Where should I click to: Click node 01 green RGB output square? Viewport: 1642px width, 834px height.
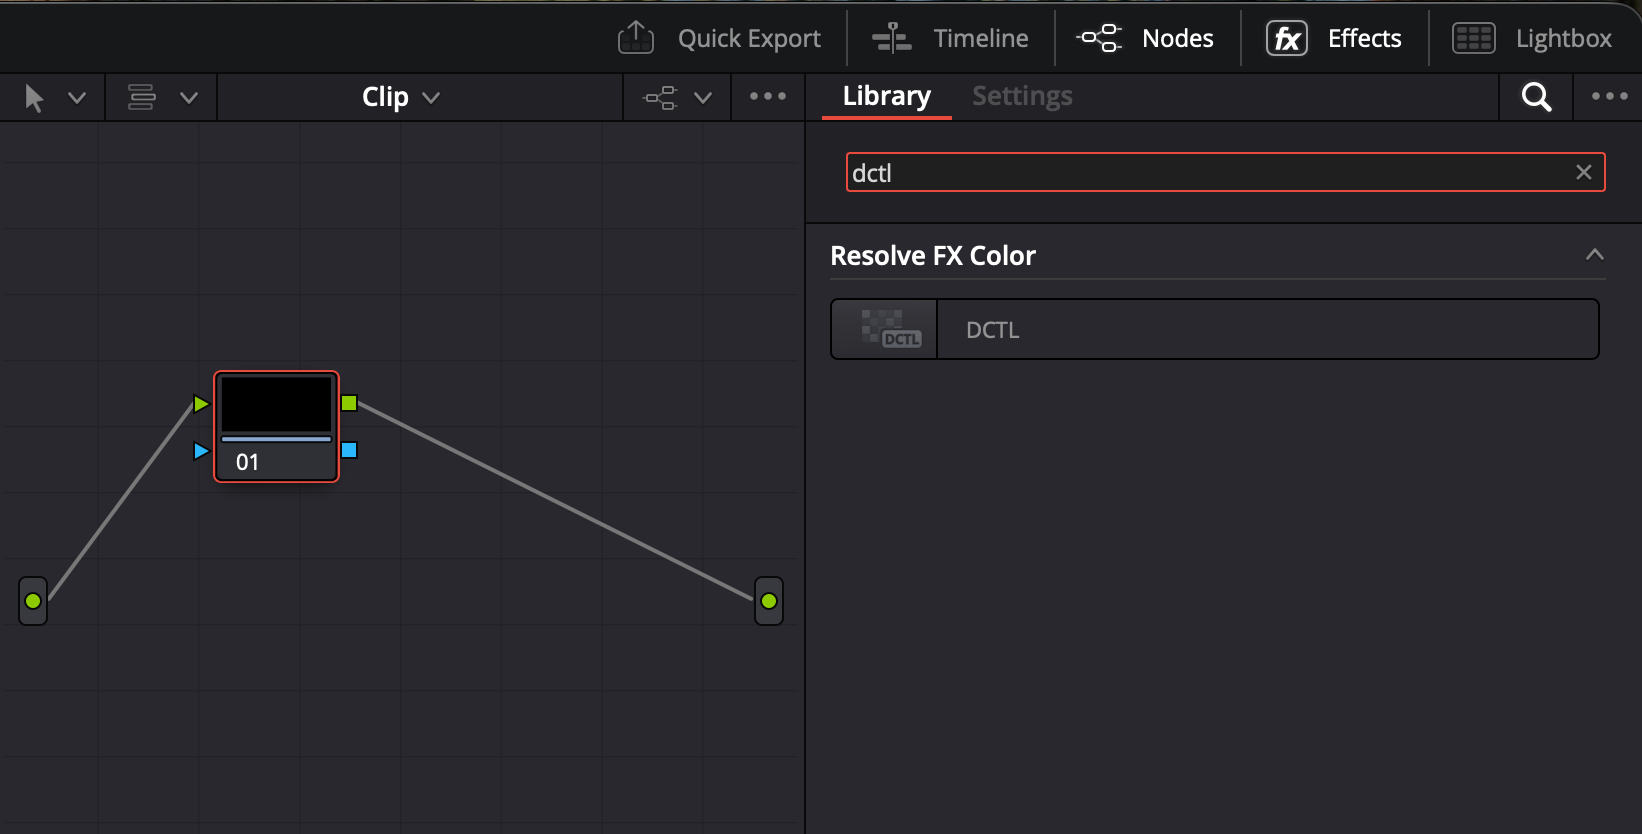pos(349,403)
